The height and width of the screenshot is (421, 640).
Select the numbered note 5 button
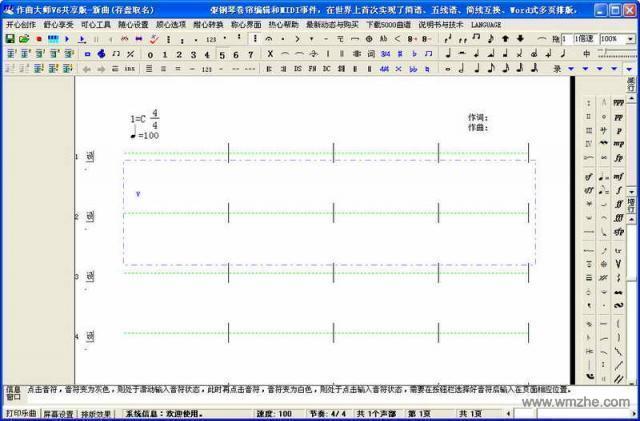tap(221, 54)
